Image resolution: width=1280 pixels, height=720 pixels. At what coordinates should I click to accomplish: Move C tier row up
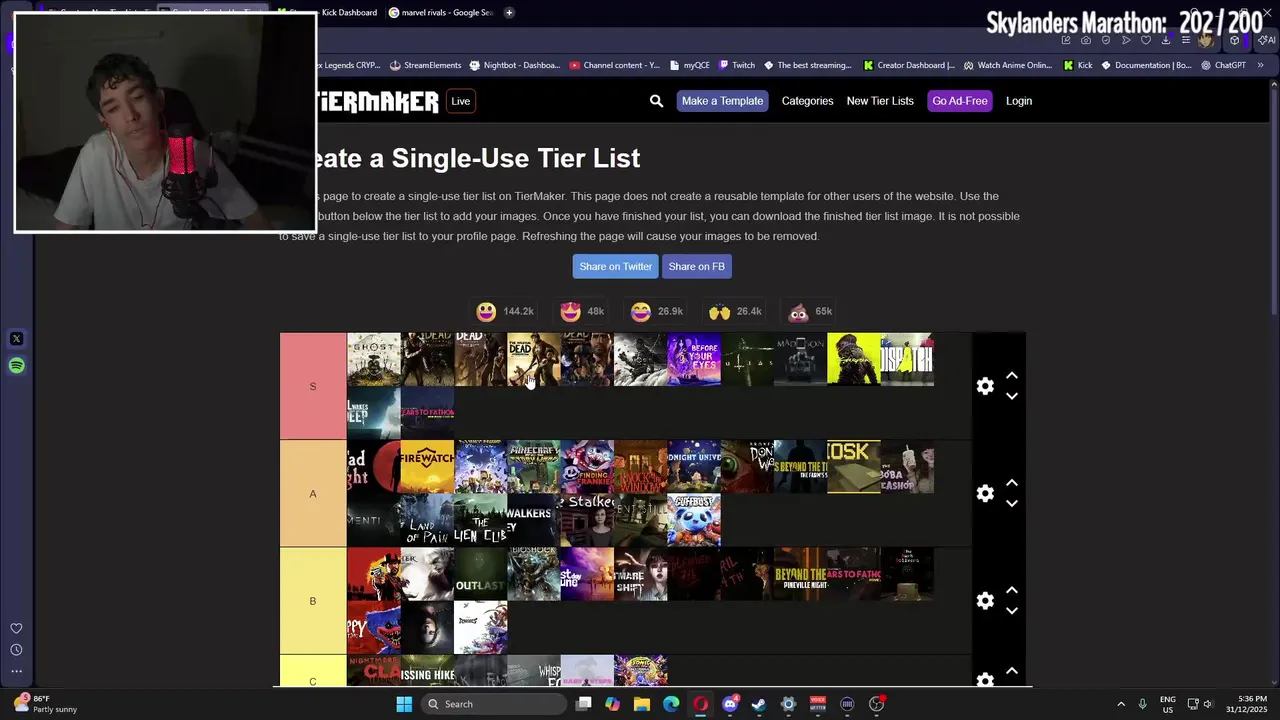coord(1012,671)
